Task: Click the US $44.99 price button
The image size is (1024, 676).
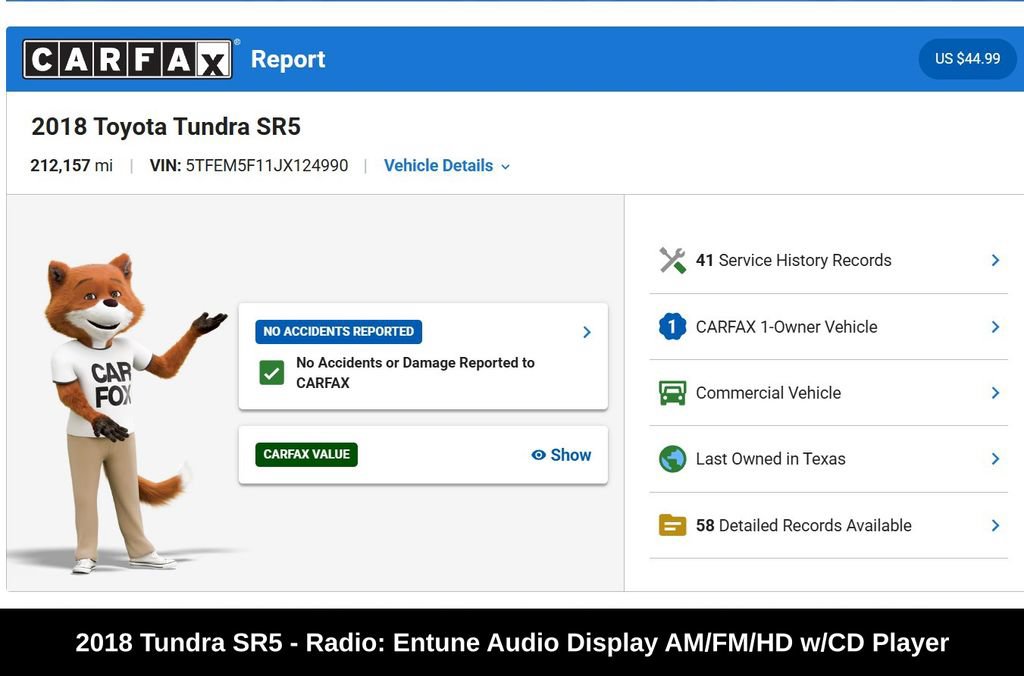Action: point(967,59)
